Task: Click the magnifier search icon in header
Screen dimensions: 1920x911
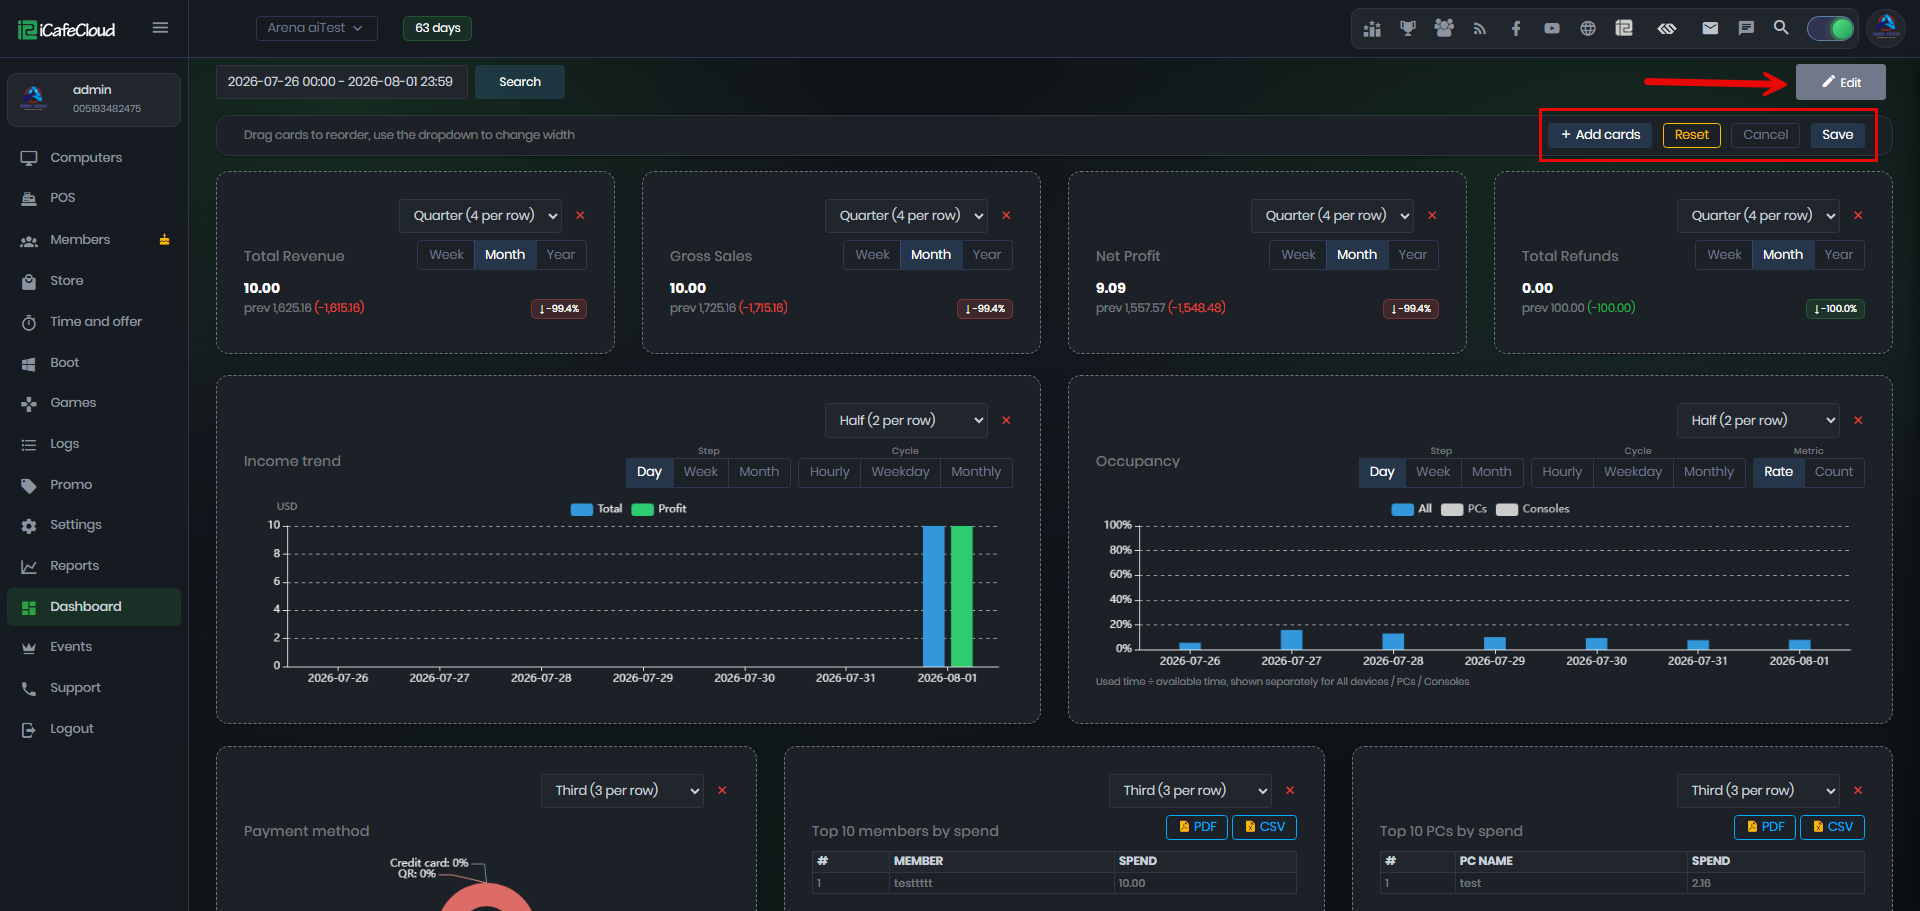Action: pos(1781,28)
